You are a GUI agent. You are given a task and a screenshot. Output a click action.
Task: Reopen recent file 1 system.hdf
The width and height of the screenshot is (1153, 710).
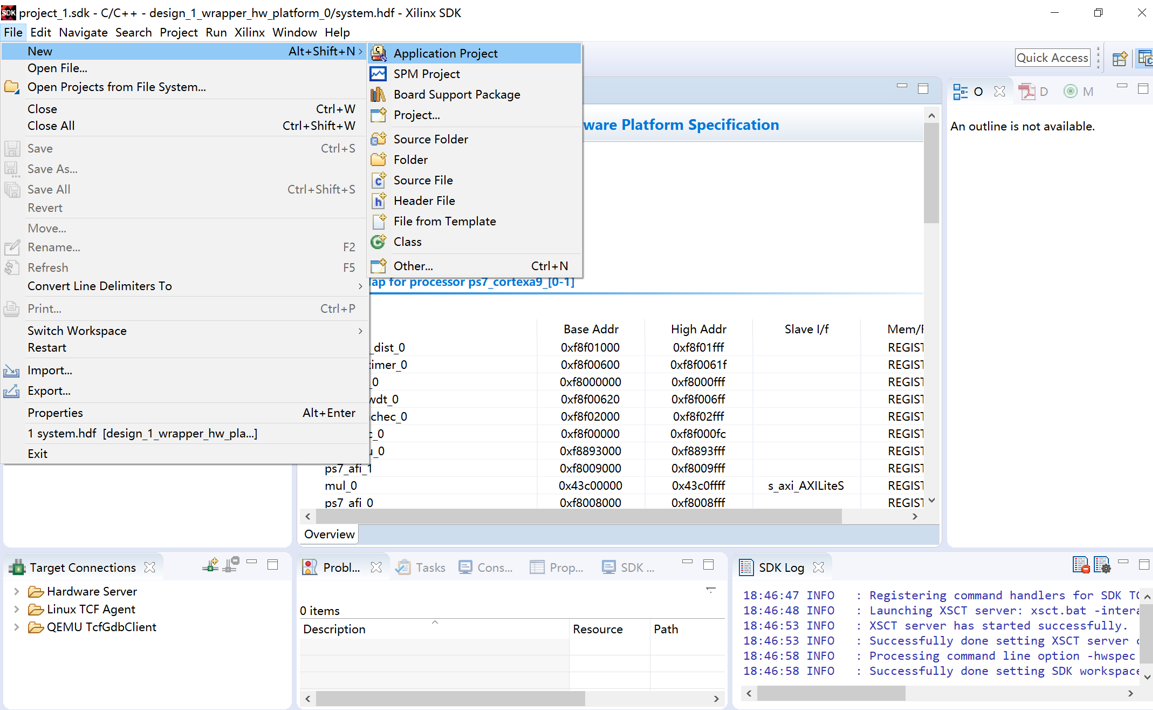(x=184, y=434)
